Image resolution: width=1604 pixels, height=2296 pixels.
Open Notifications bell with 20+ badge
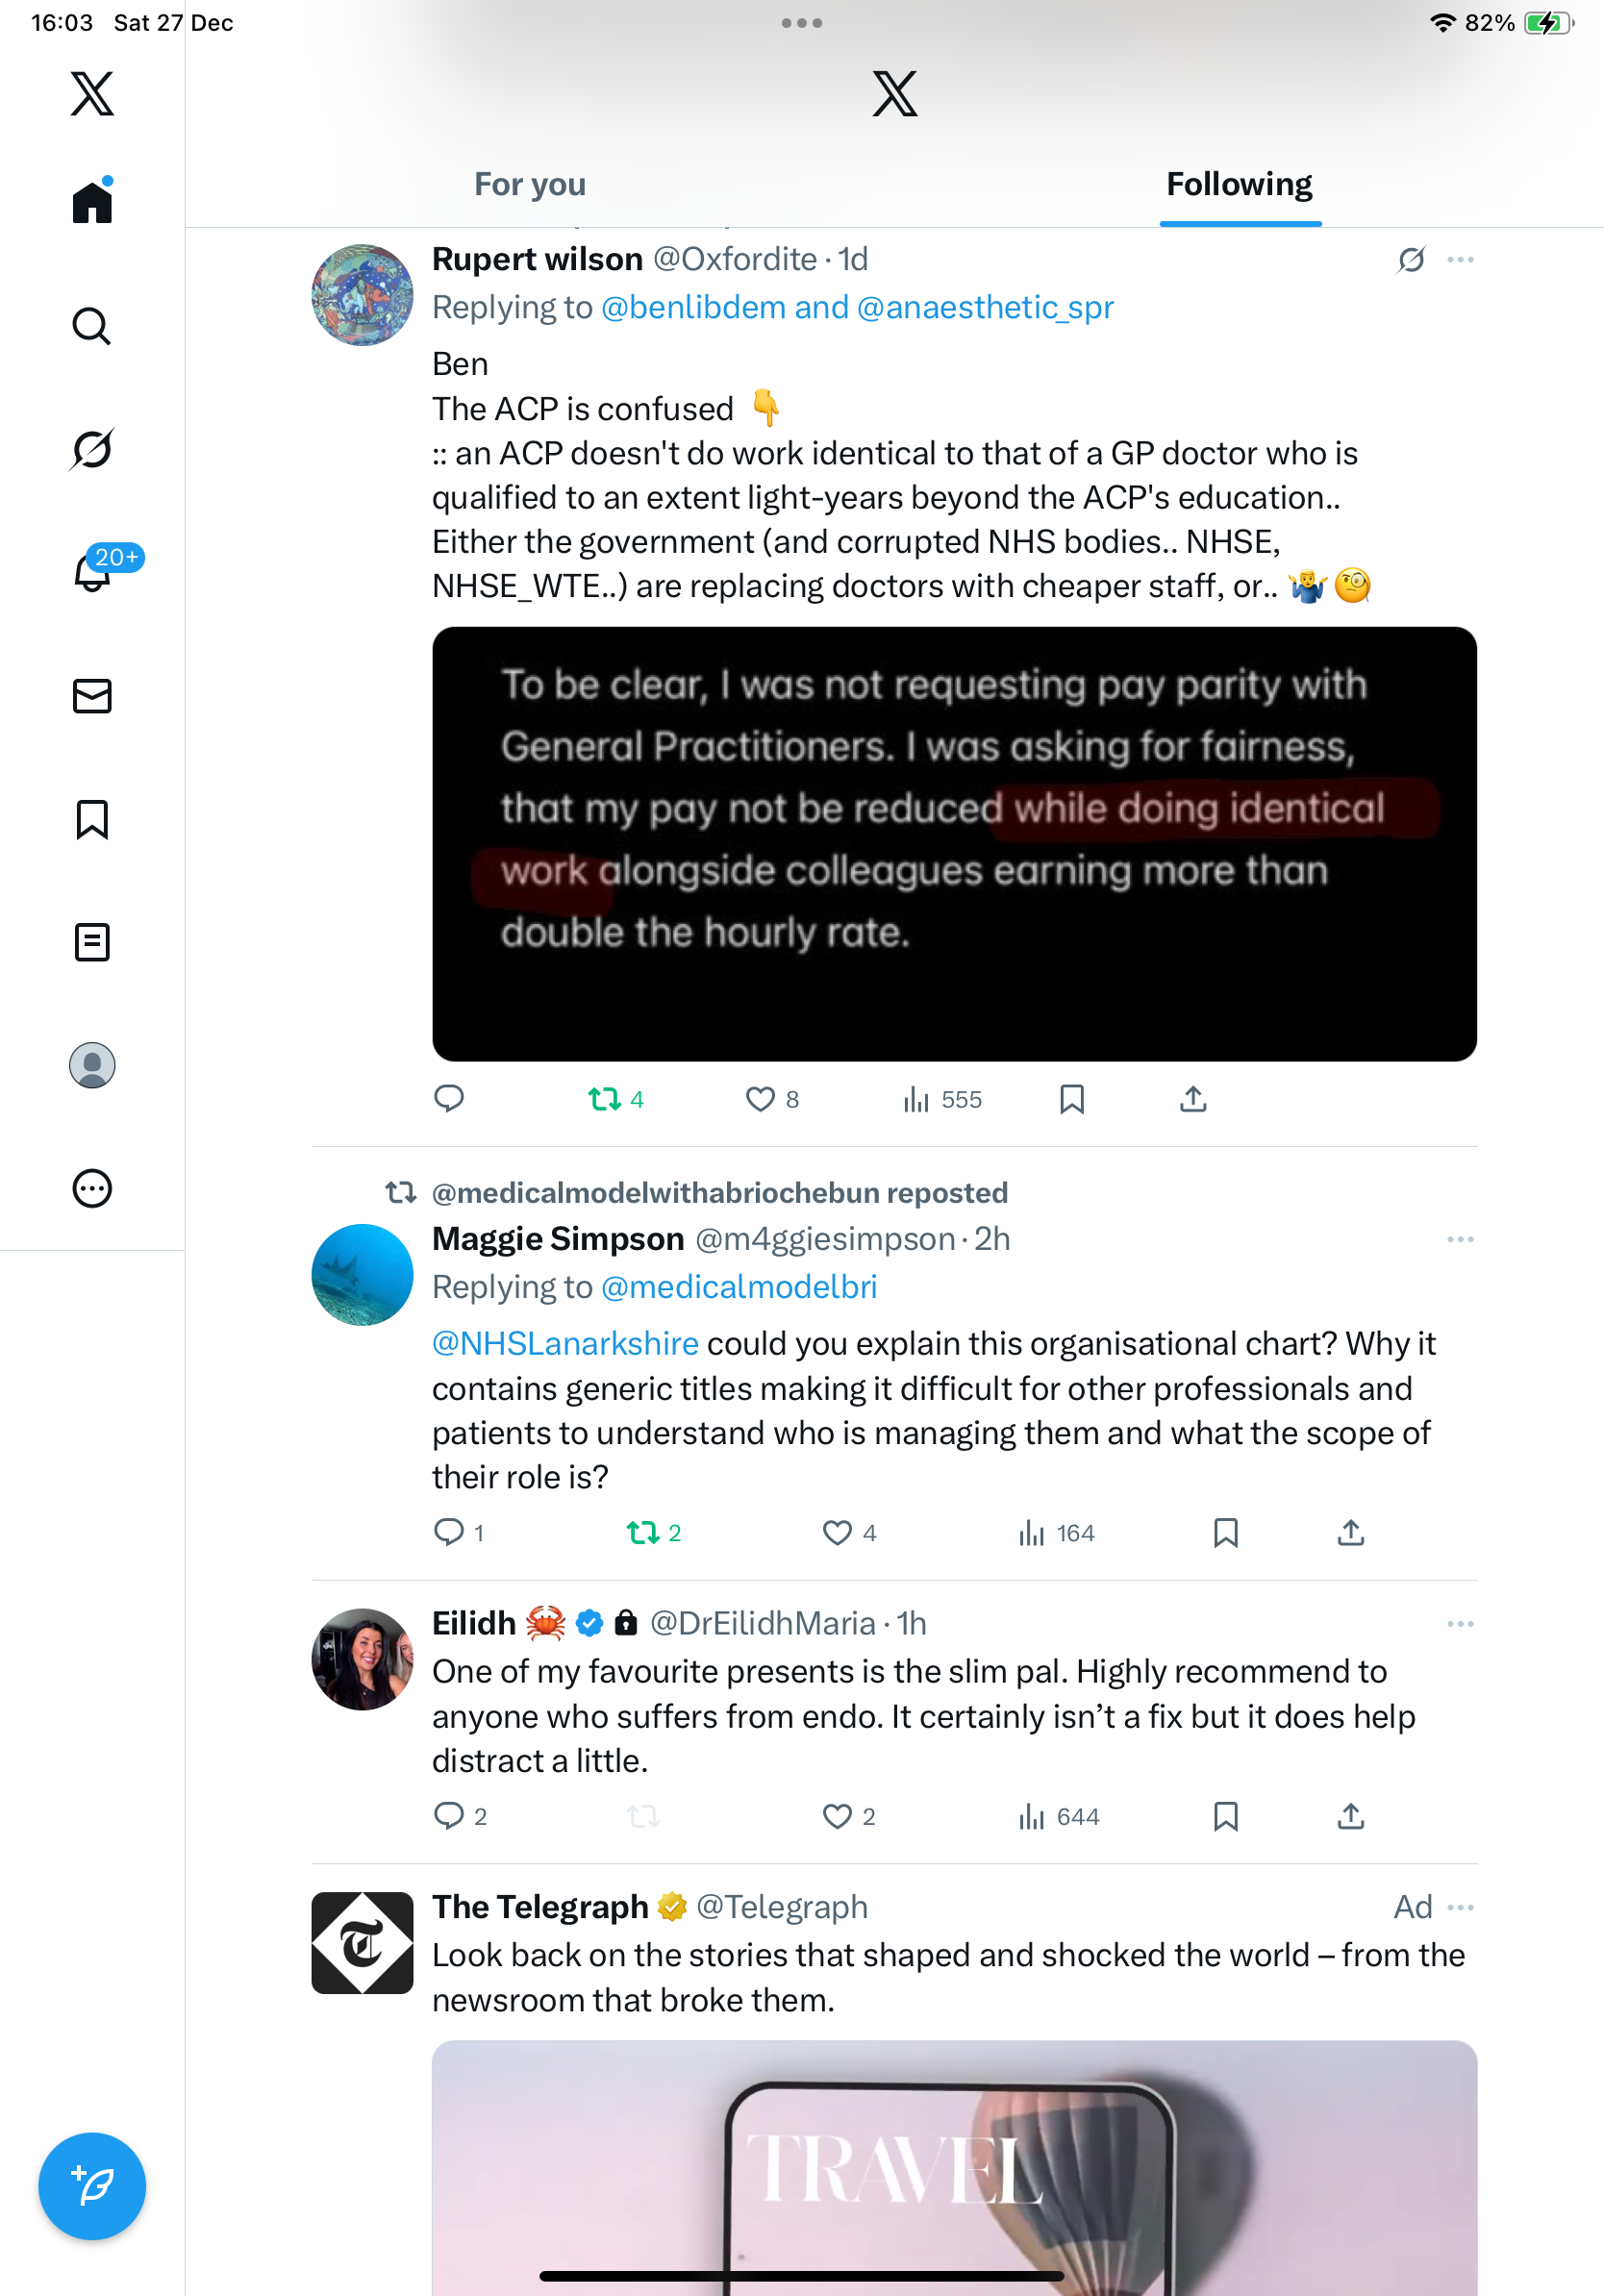(94, 572)
